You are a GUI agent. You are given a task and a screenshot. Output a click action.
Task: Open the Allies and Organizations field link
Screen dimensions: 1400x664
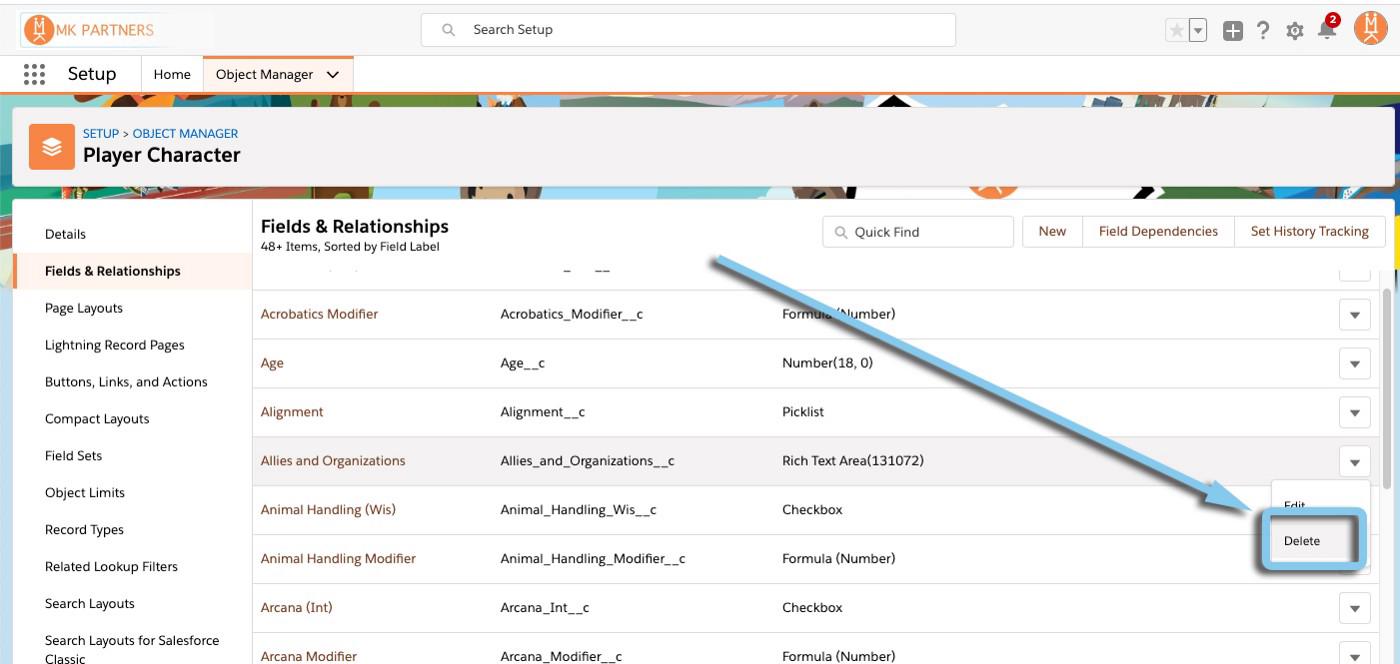[x=333, y=461]
